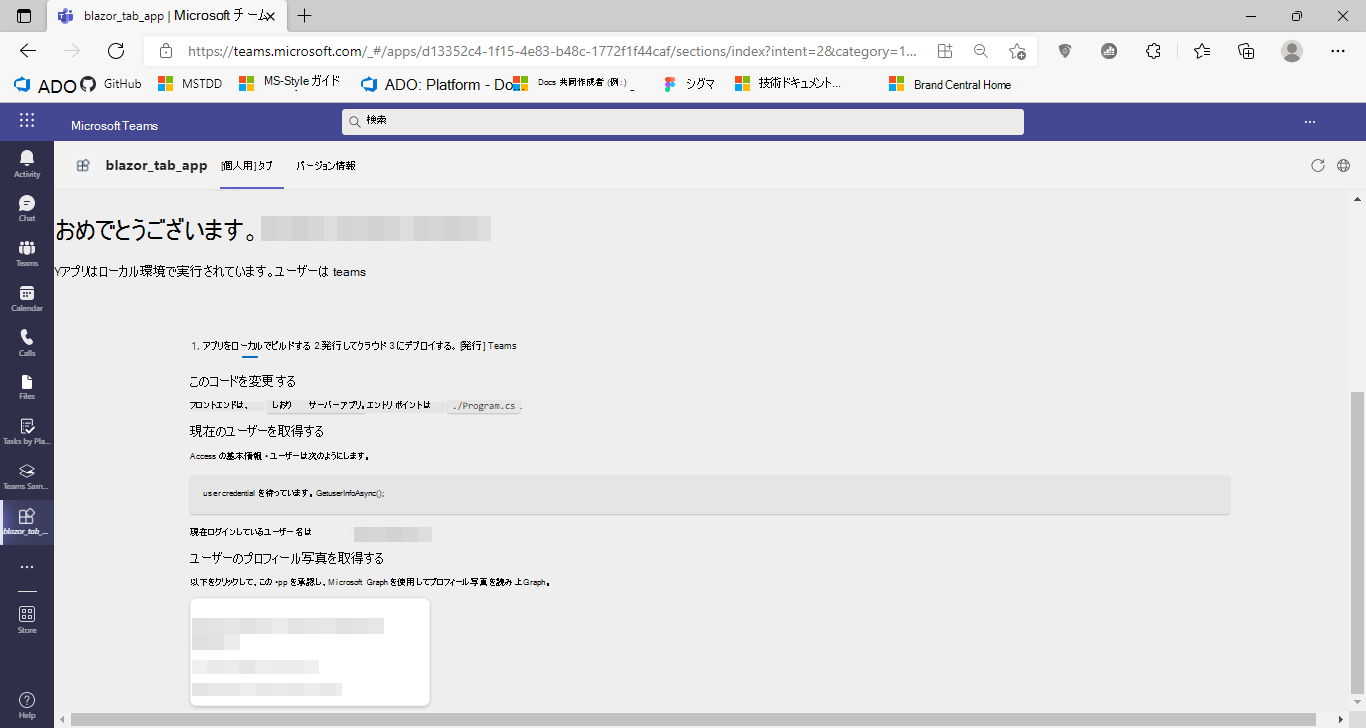Open ADO: Platform bookmark

pyautogui.click(x=436, y=85)
